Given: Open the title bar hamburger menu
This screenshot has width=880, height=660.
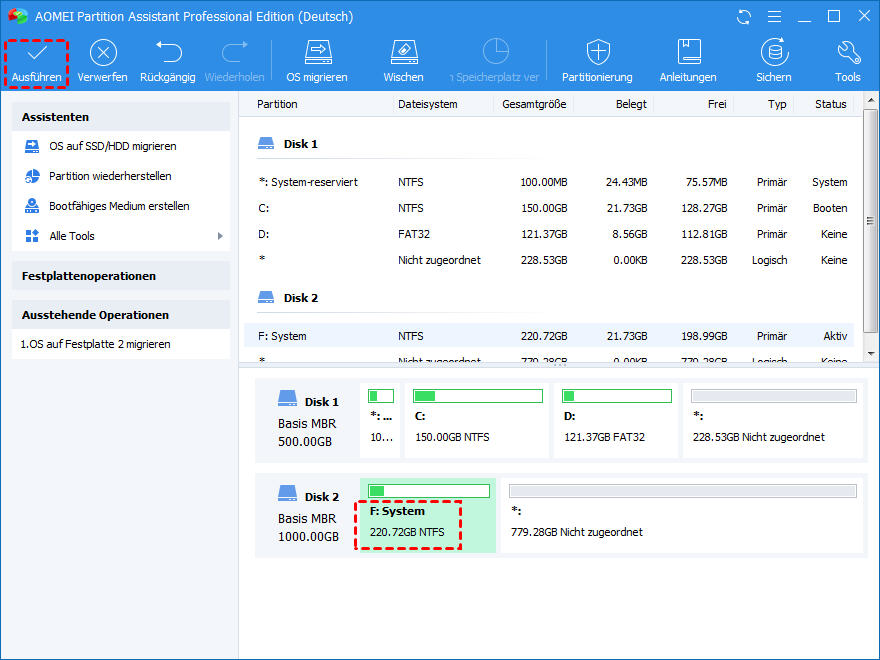Looking at the screenshot, I should (x=773, y=17).
